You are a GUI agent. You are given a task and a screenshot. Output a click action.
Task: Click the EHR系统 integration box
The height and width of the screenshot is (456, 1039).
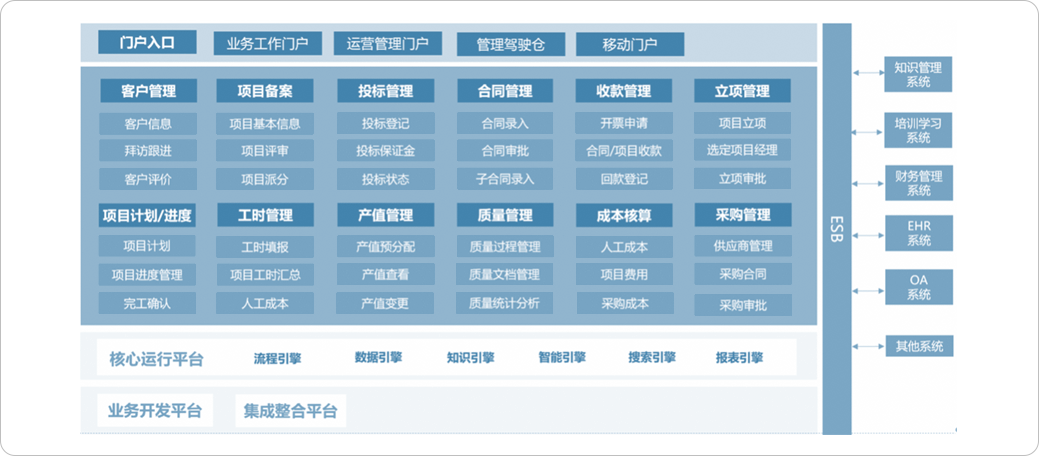click(918, 233)
